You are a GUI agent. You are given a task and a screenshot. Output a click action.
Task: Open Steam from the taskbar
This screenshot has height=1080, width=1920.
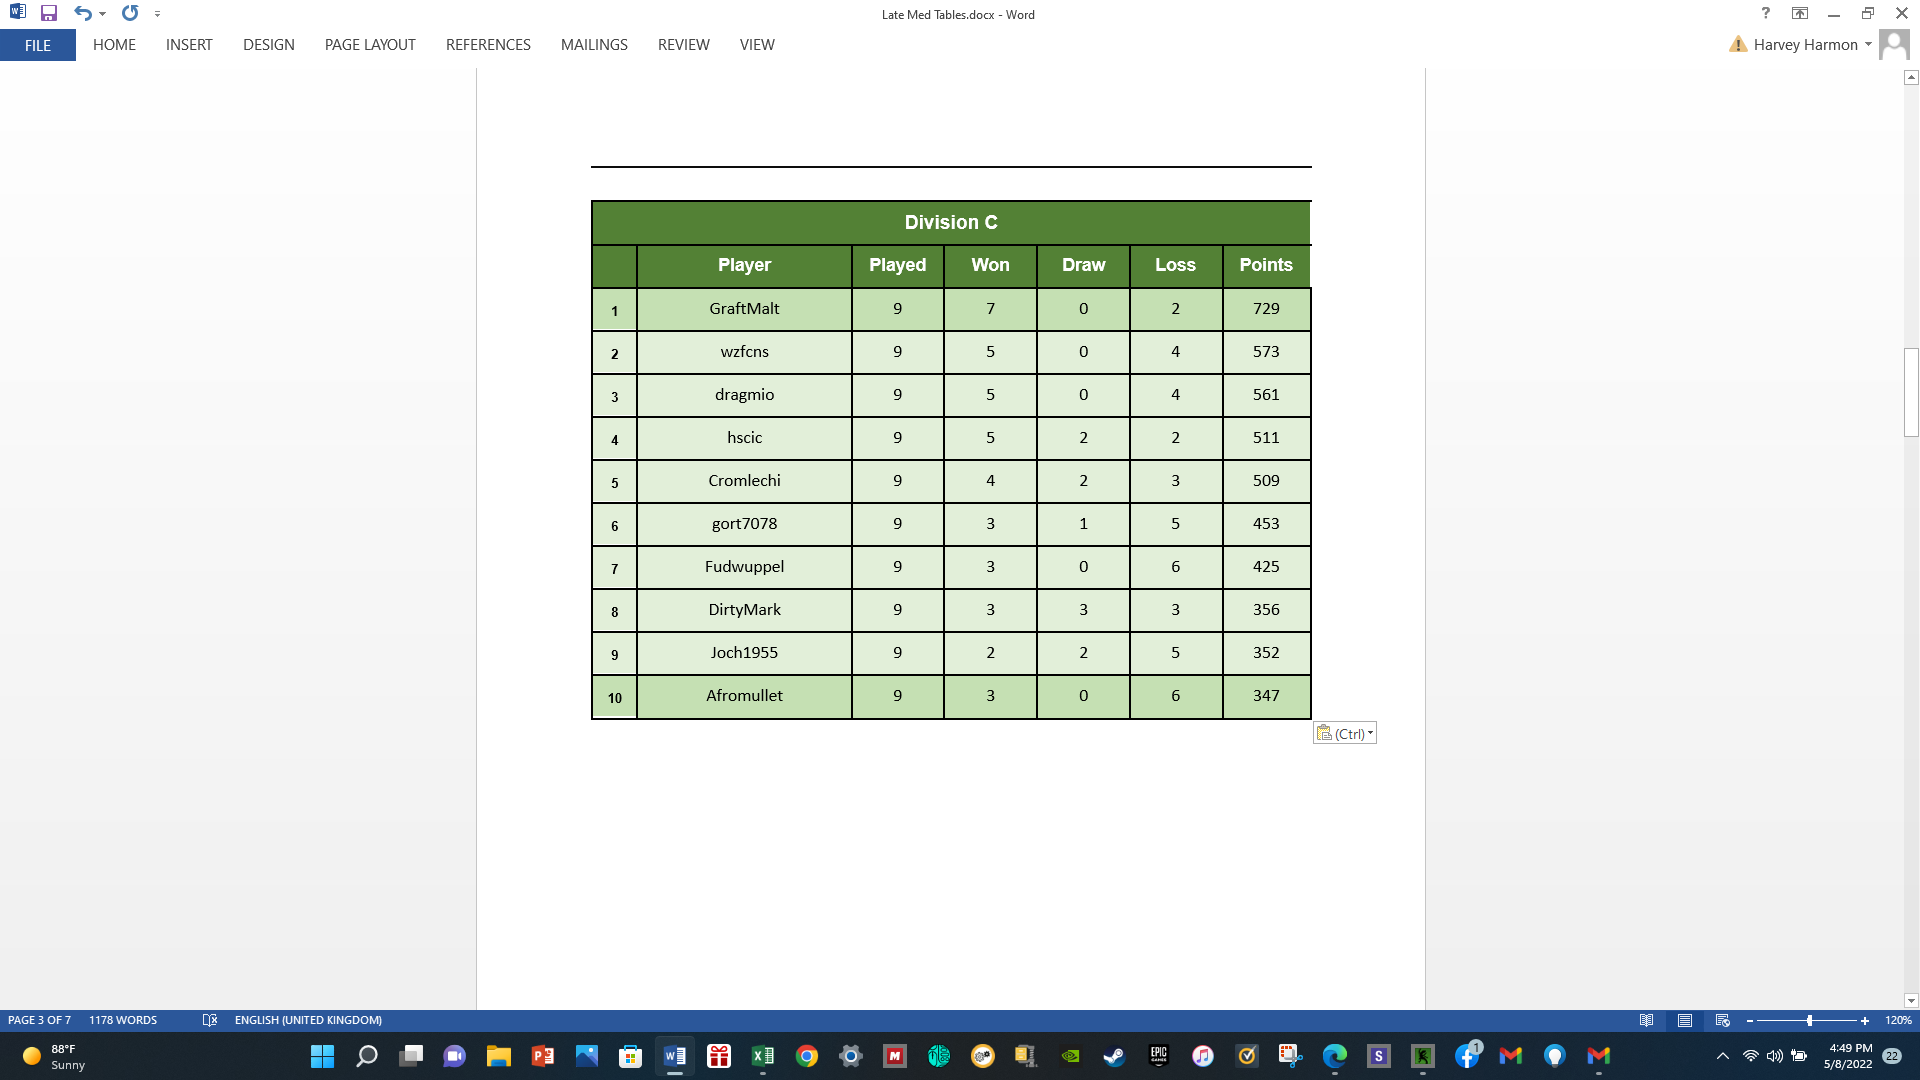click(1114, 1056)
